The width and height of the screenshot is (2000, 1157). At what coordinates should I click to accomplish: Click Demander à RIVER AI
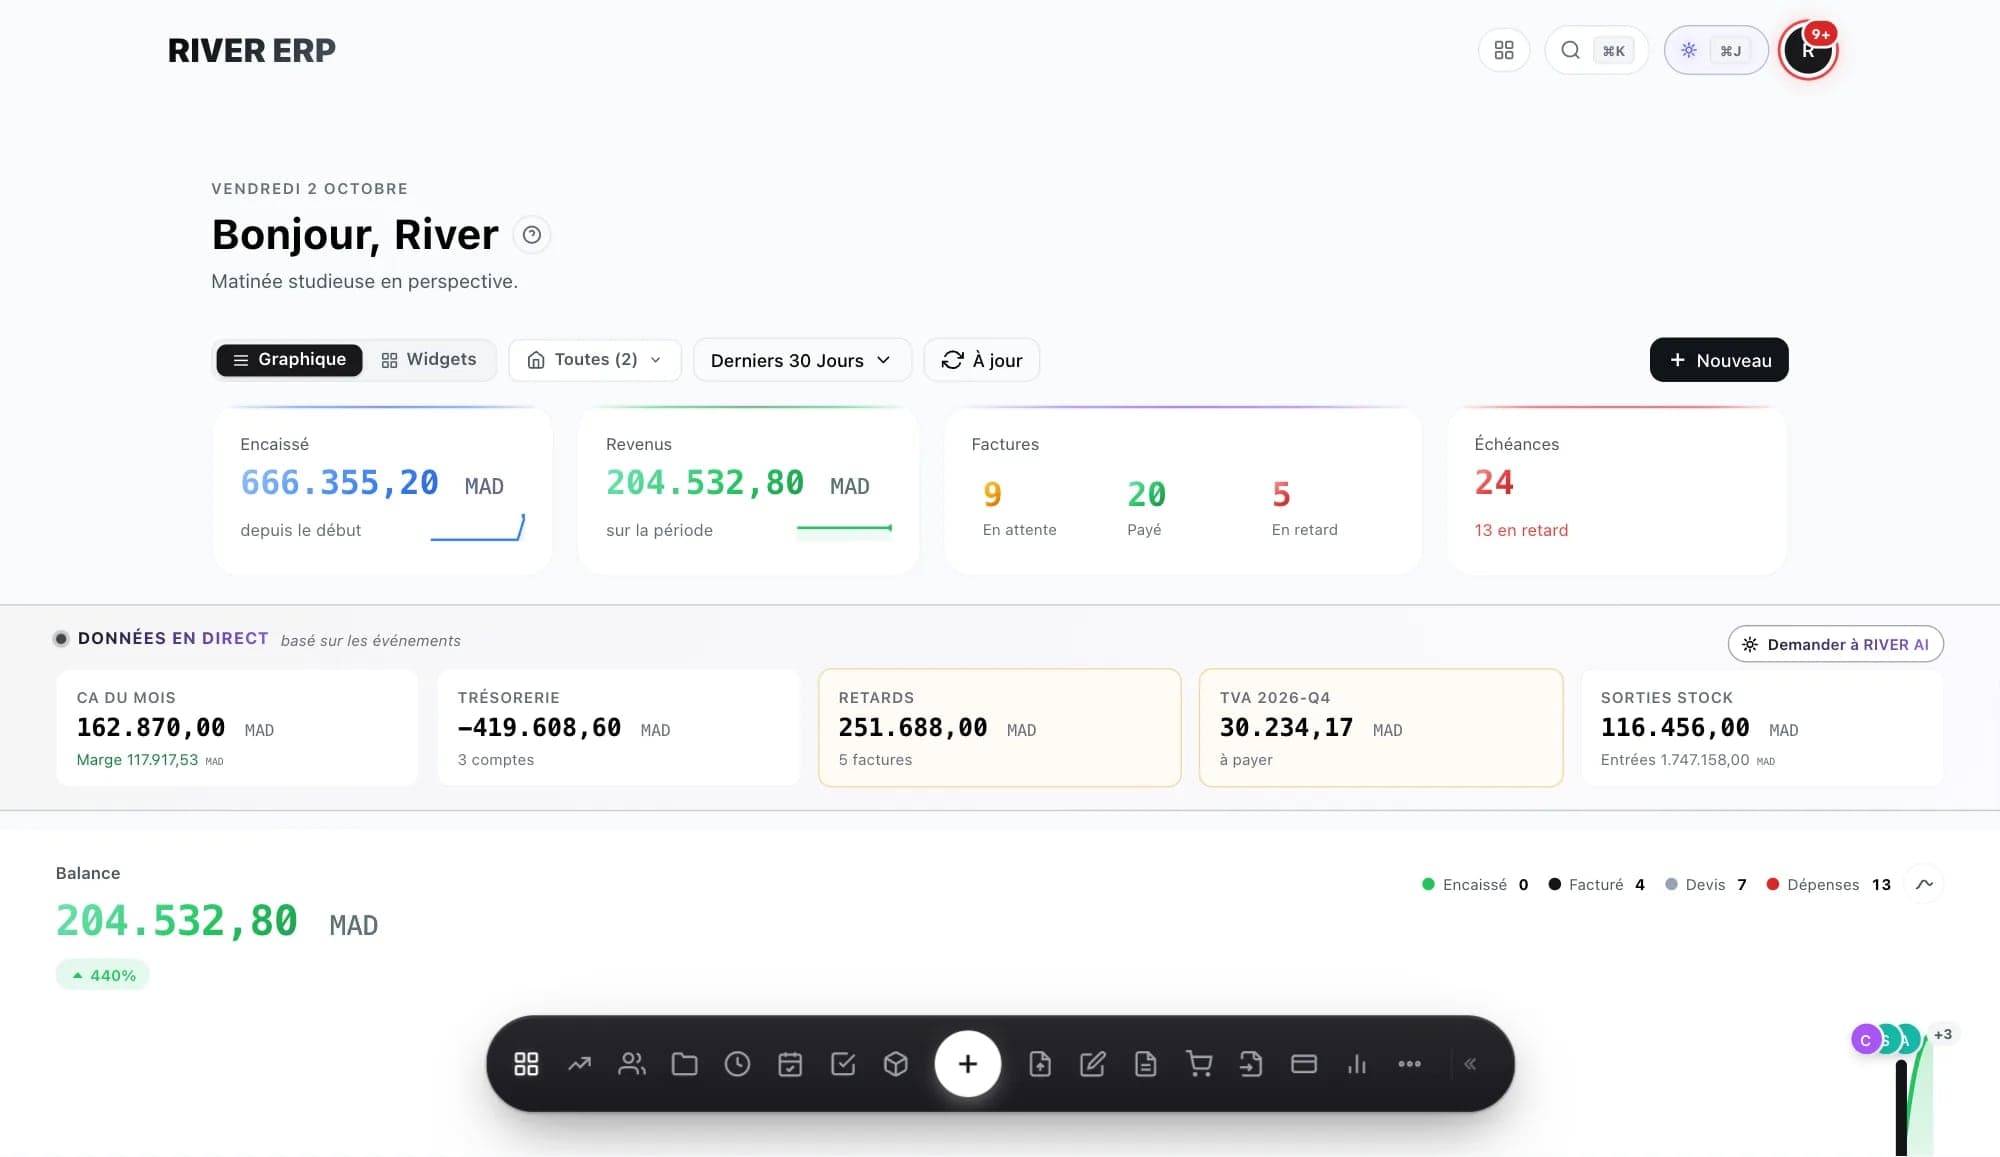coord(1836,644)
